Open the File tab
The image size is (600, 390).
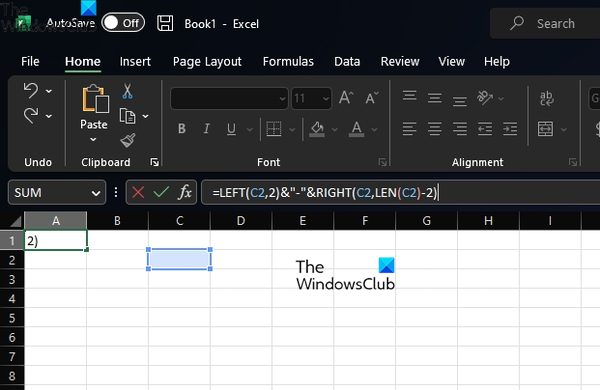30,61
